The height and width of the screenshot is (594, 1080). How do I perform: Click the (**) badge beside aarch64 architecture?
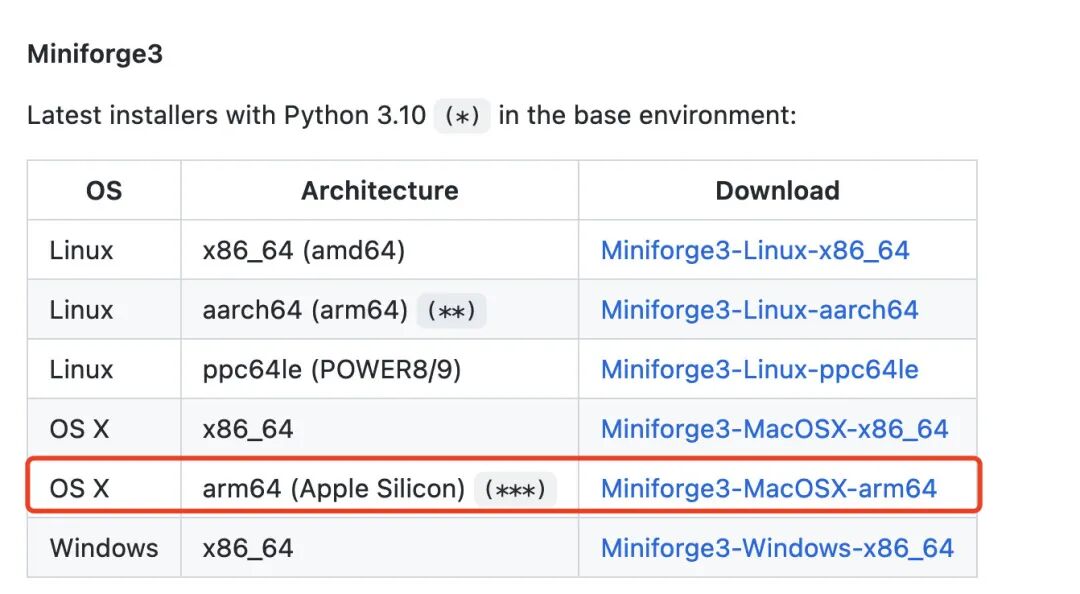point(451,310)
